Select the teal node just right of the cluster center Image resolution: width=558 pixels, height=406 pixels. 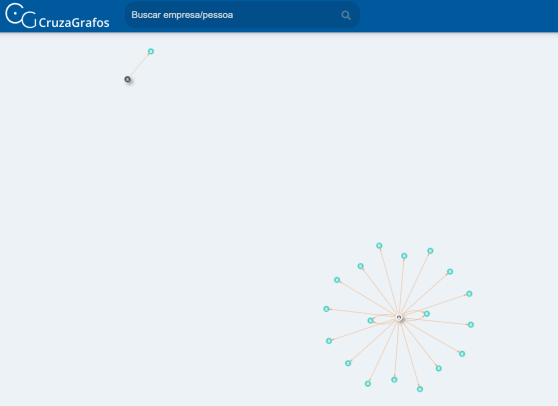tap(427, 313)
